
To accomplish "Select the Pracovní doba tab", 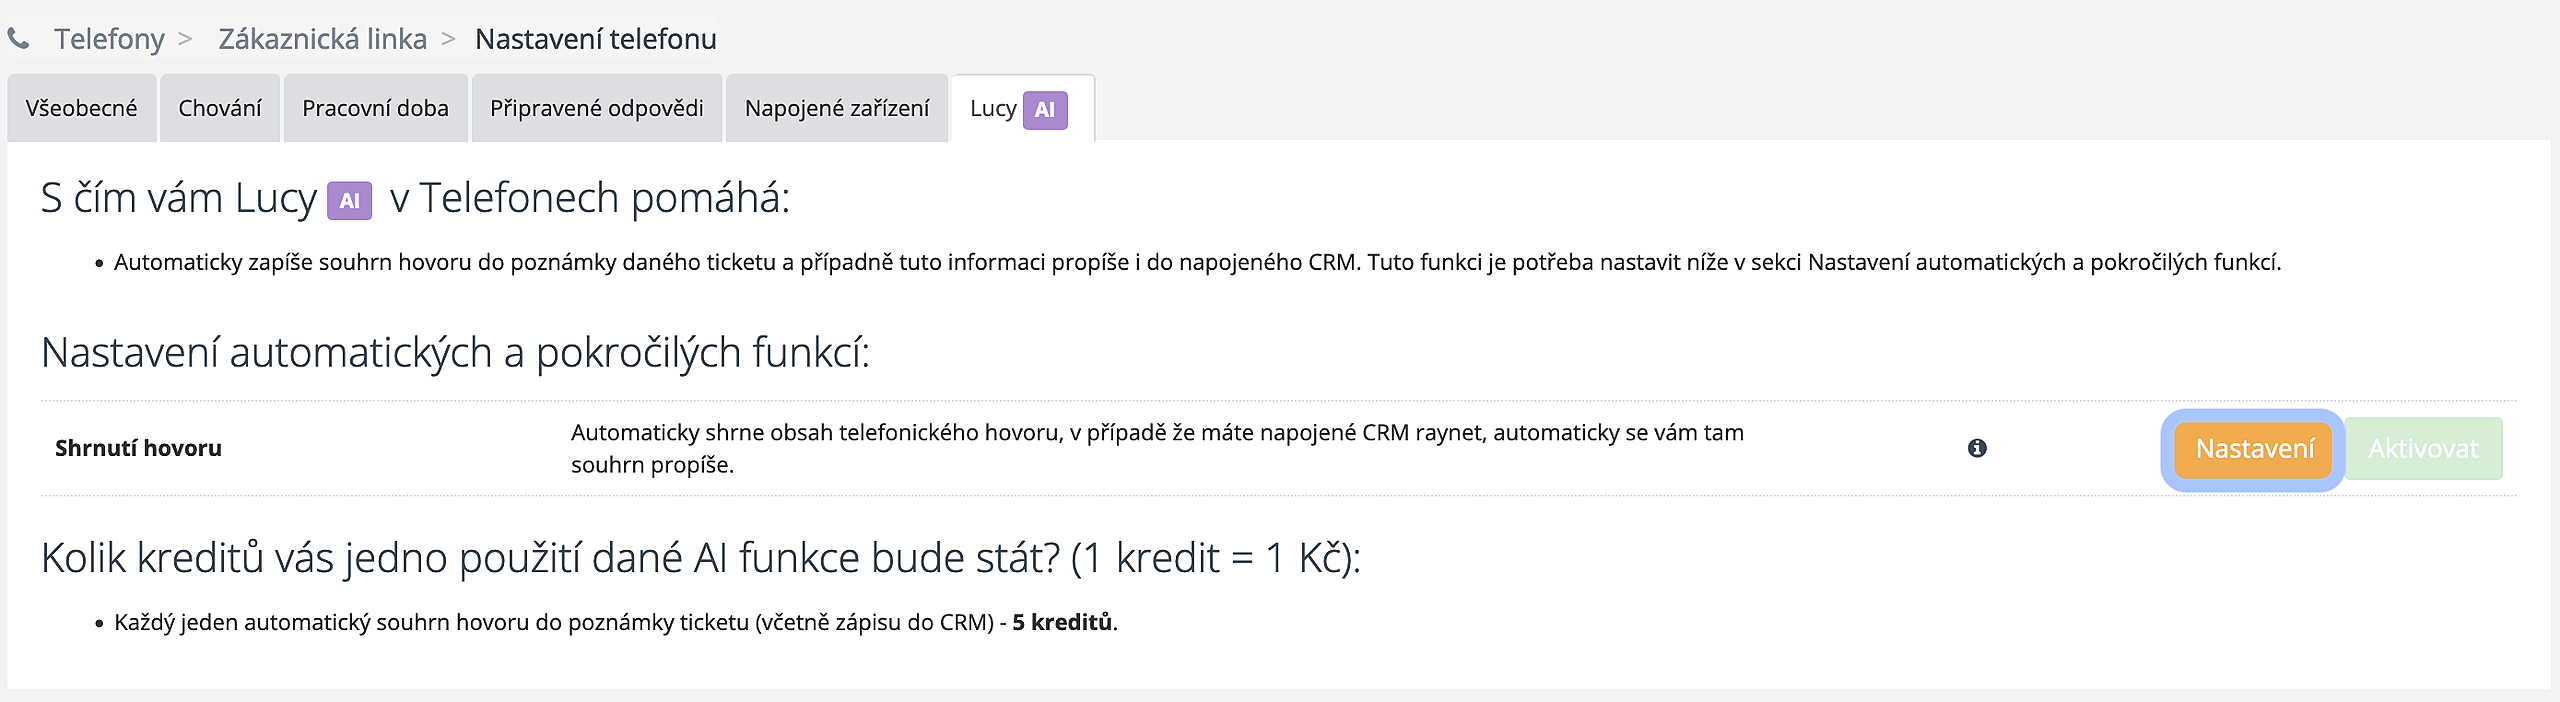I will 375,108.
